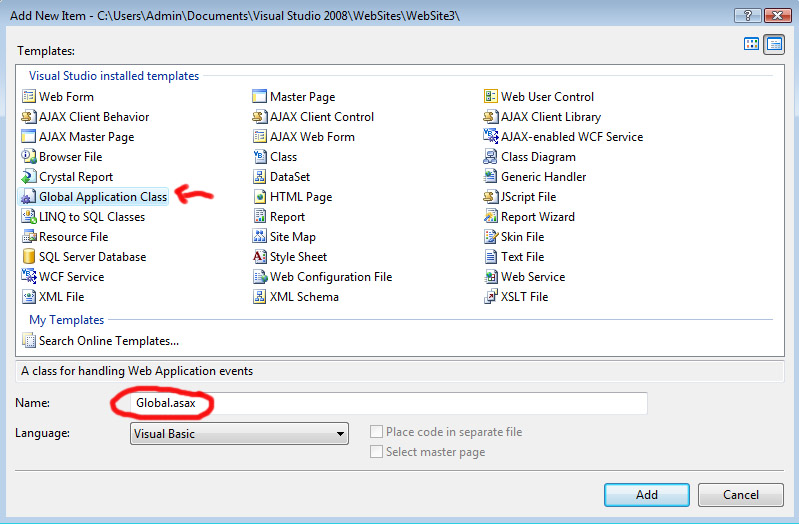799x524 pixels.
Task: Open the Language dropdown showing Visual Basic
Action: 239,434
